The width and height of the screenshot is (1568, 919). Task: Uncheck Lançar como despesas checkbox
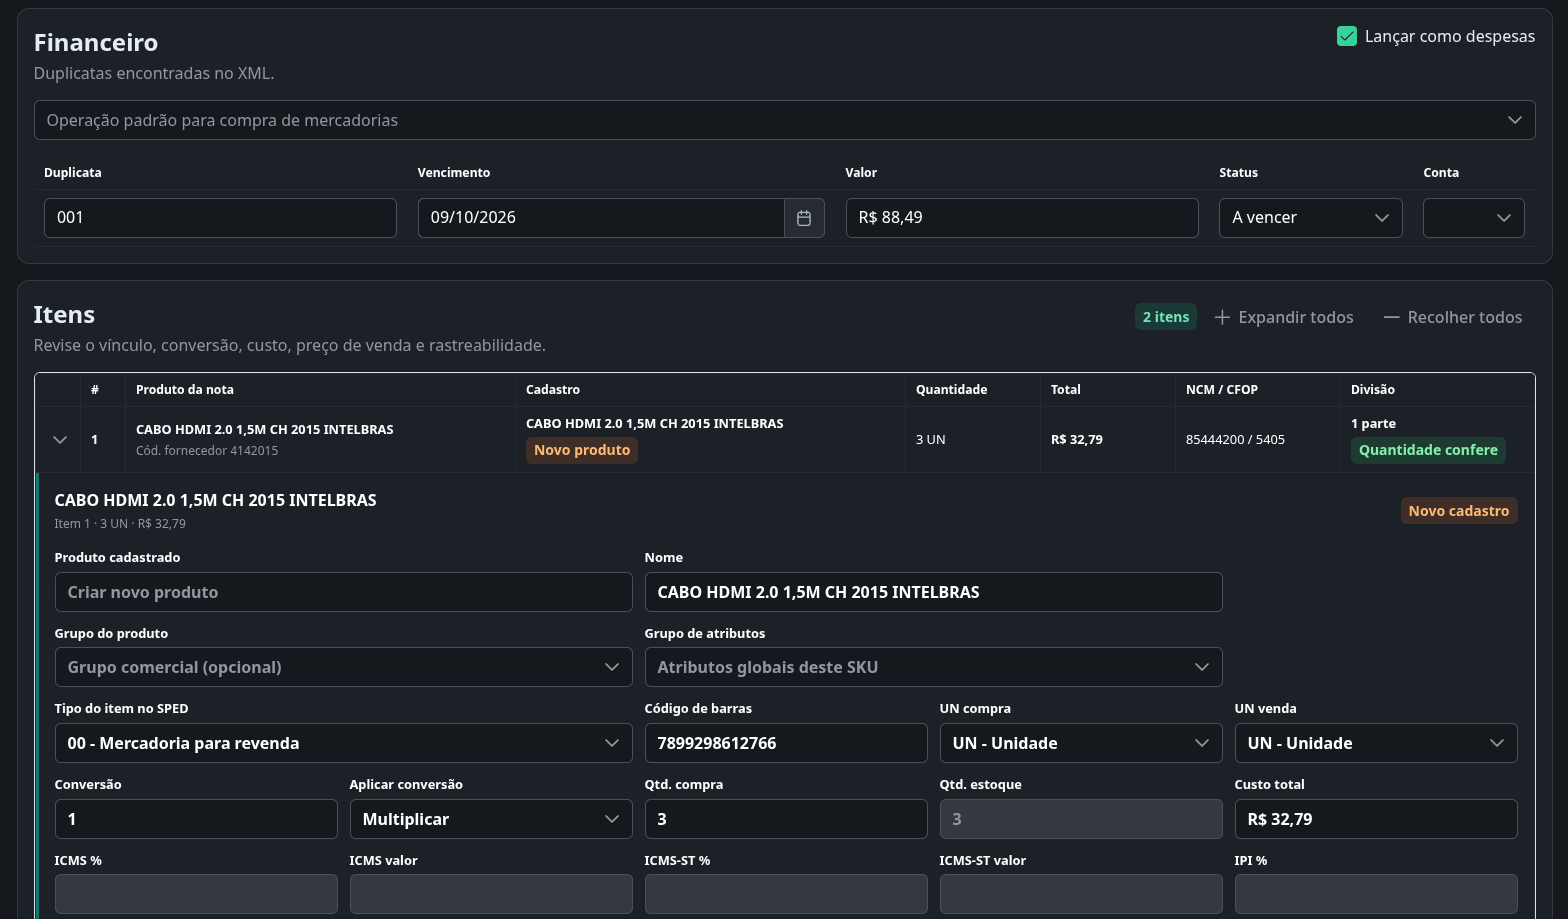click(x=1347, y=36)
